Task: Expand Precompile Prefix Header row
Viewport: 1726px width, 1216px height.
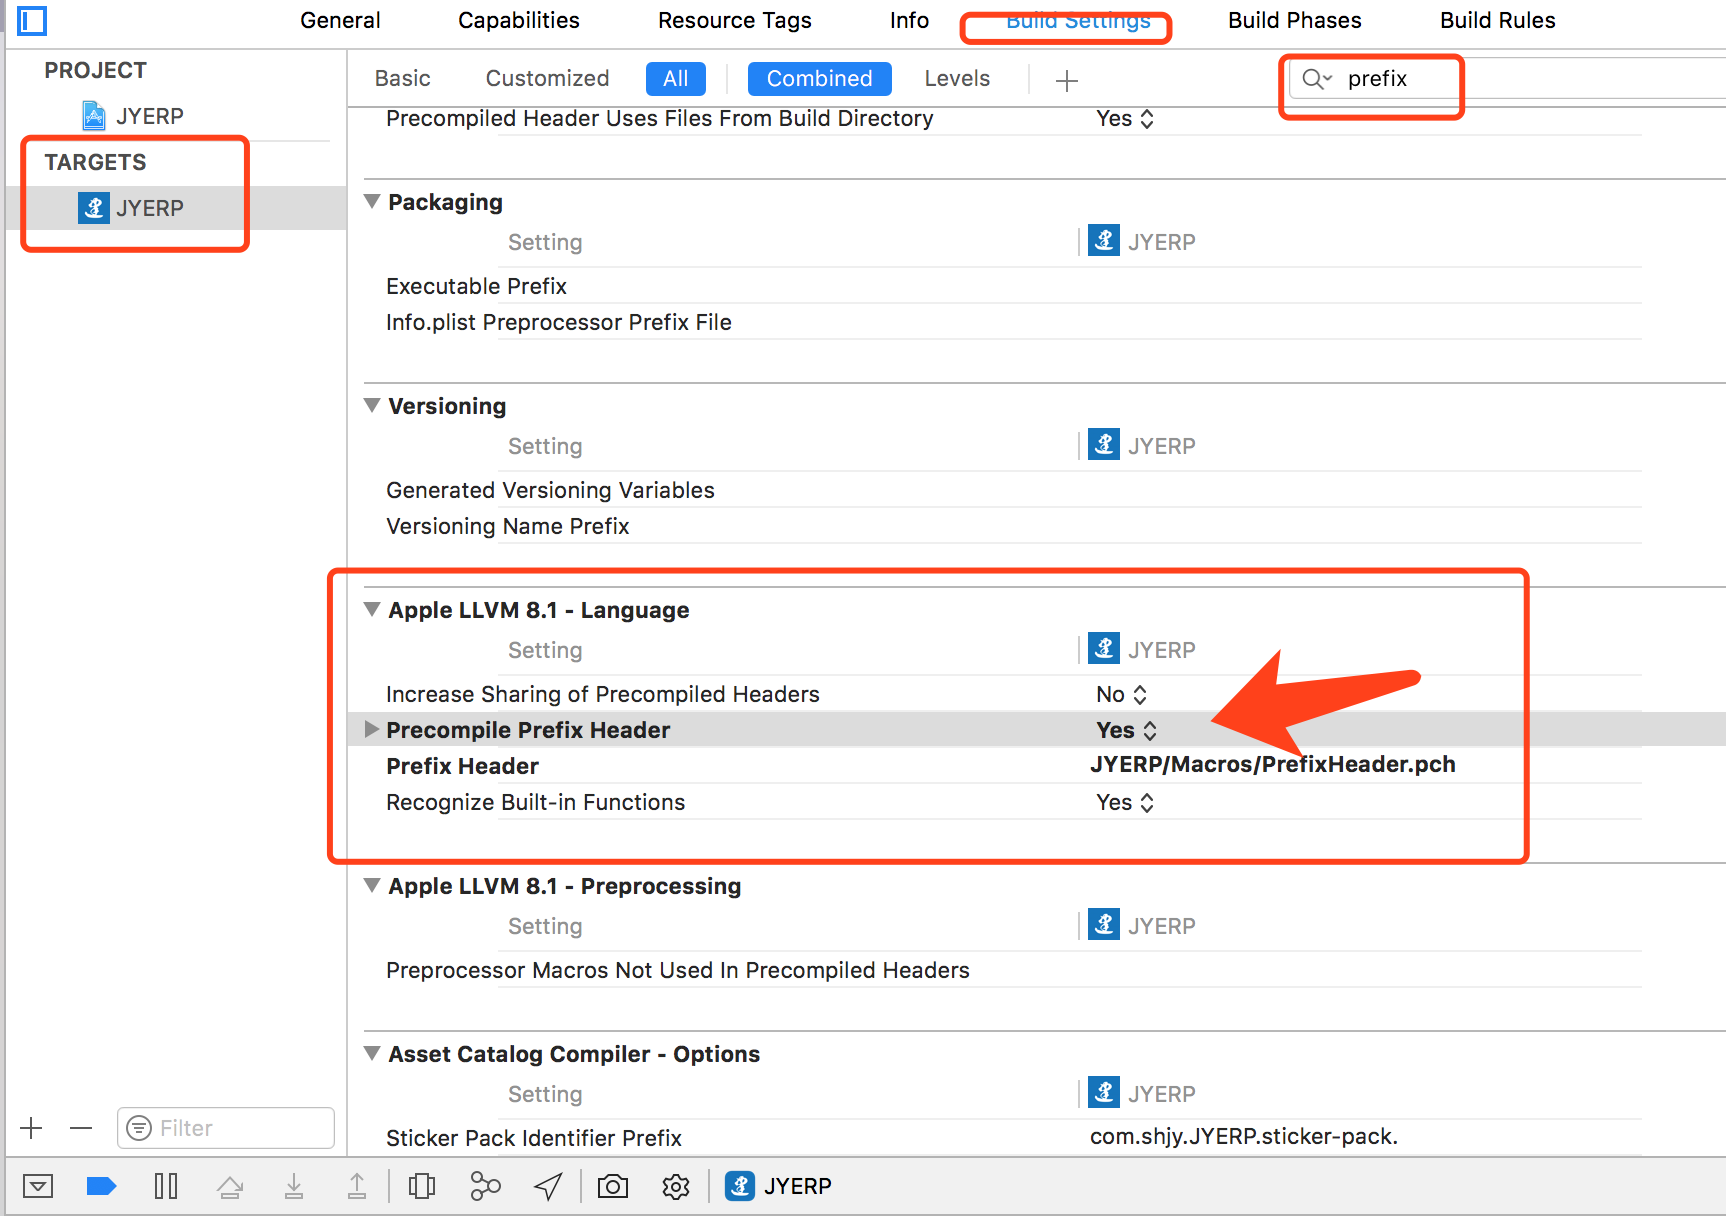Action: [372, 729]
